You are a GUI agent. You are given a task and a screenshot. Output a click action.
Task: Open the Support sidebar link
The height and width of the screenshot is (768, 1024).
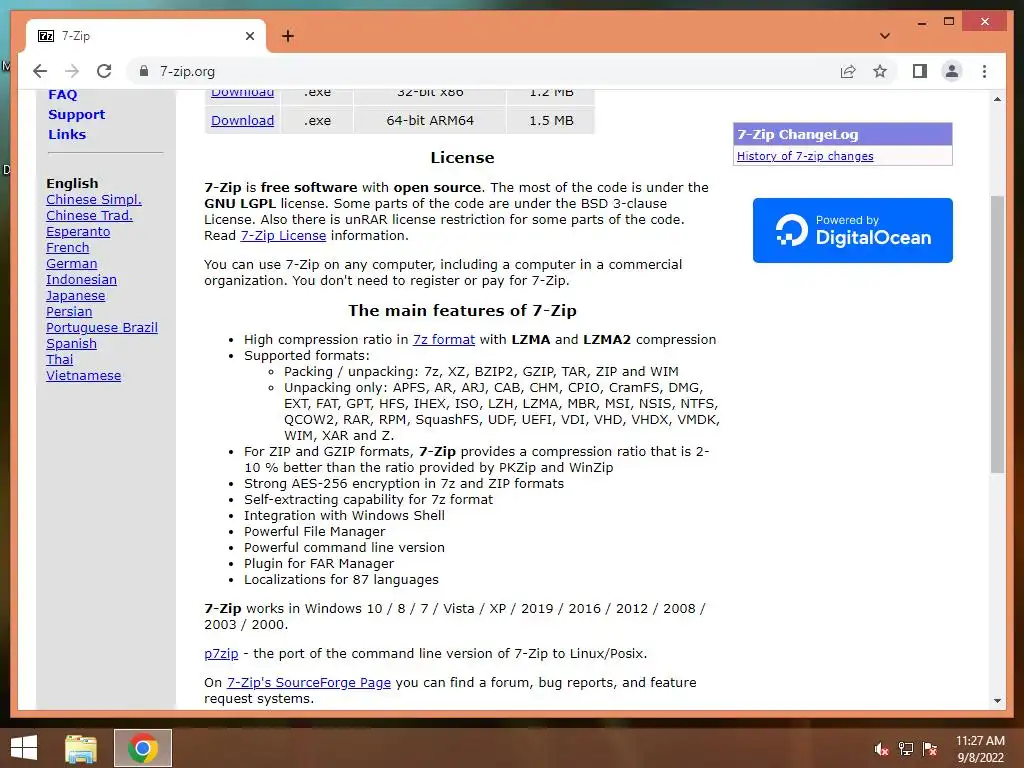pos(76,114)
